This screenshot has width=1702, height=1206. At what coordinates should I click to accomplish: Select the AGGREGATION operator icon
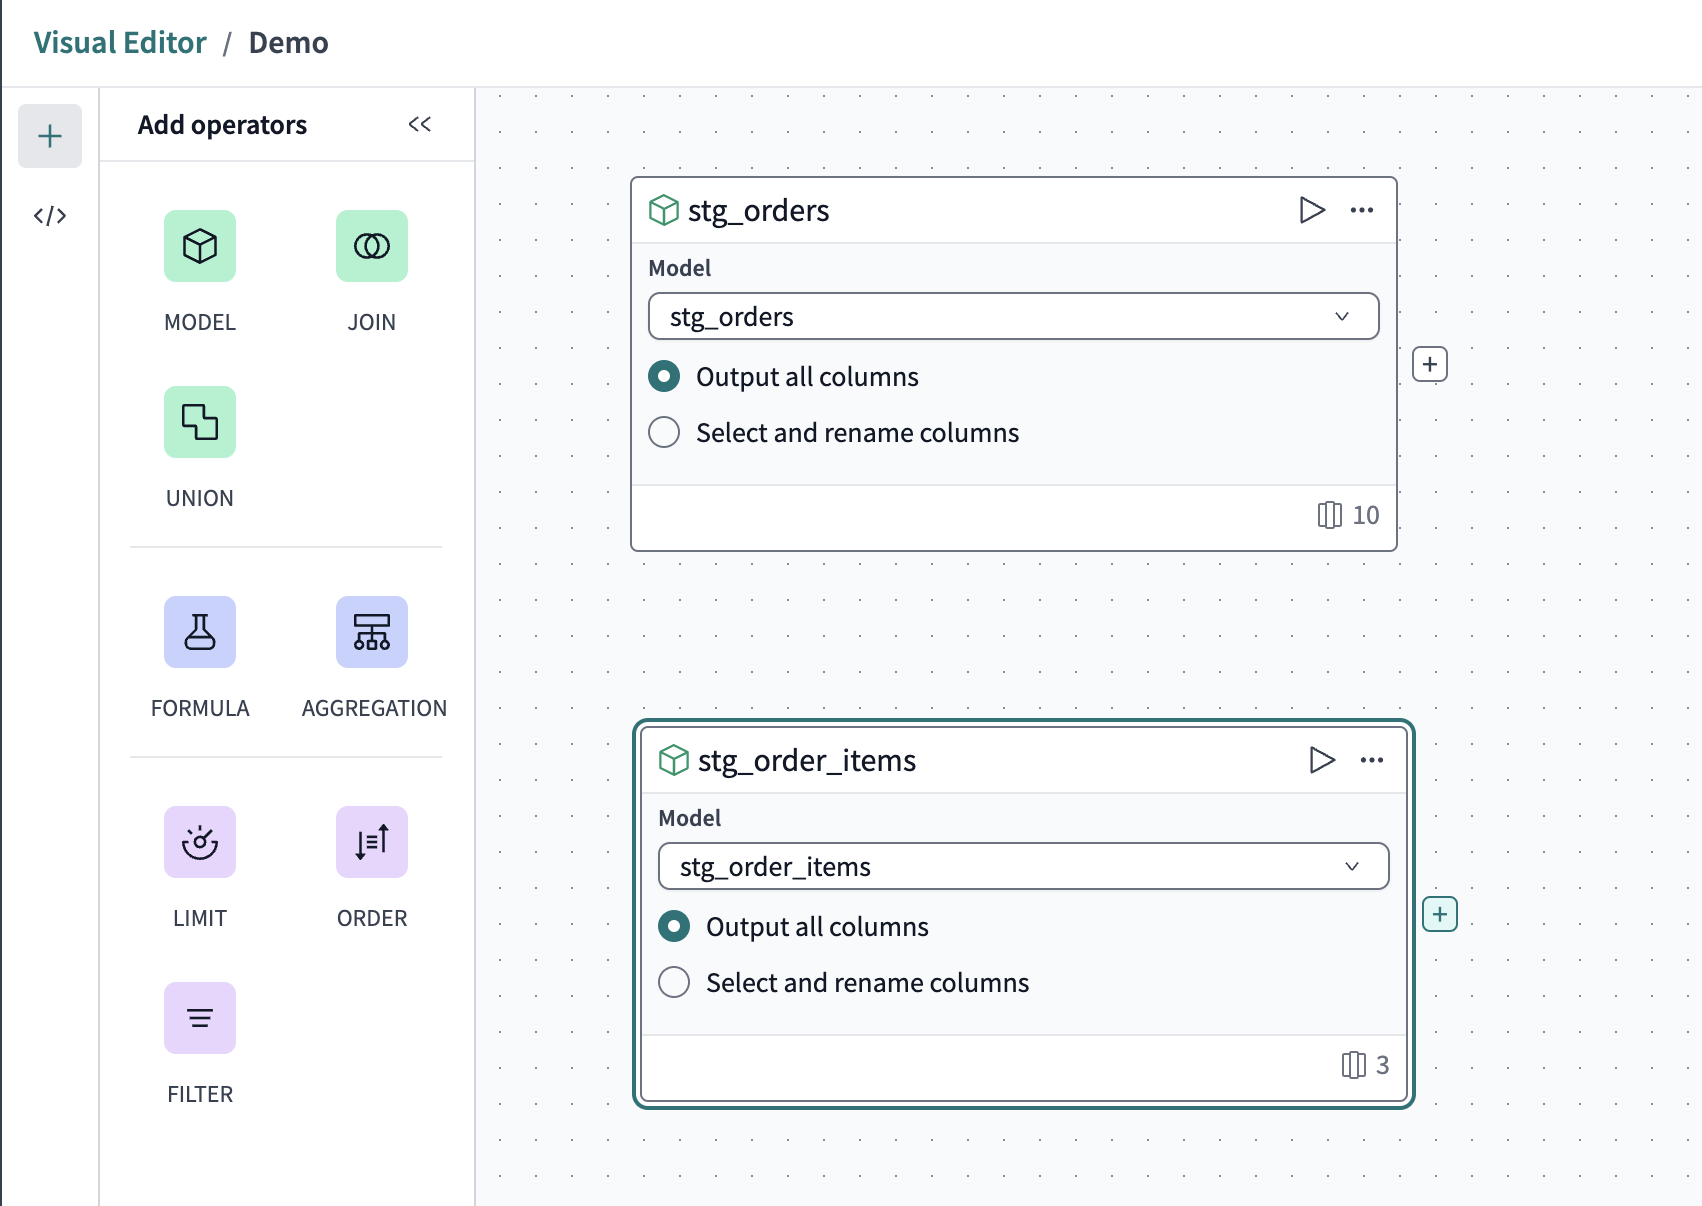[x=371, y=632]
